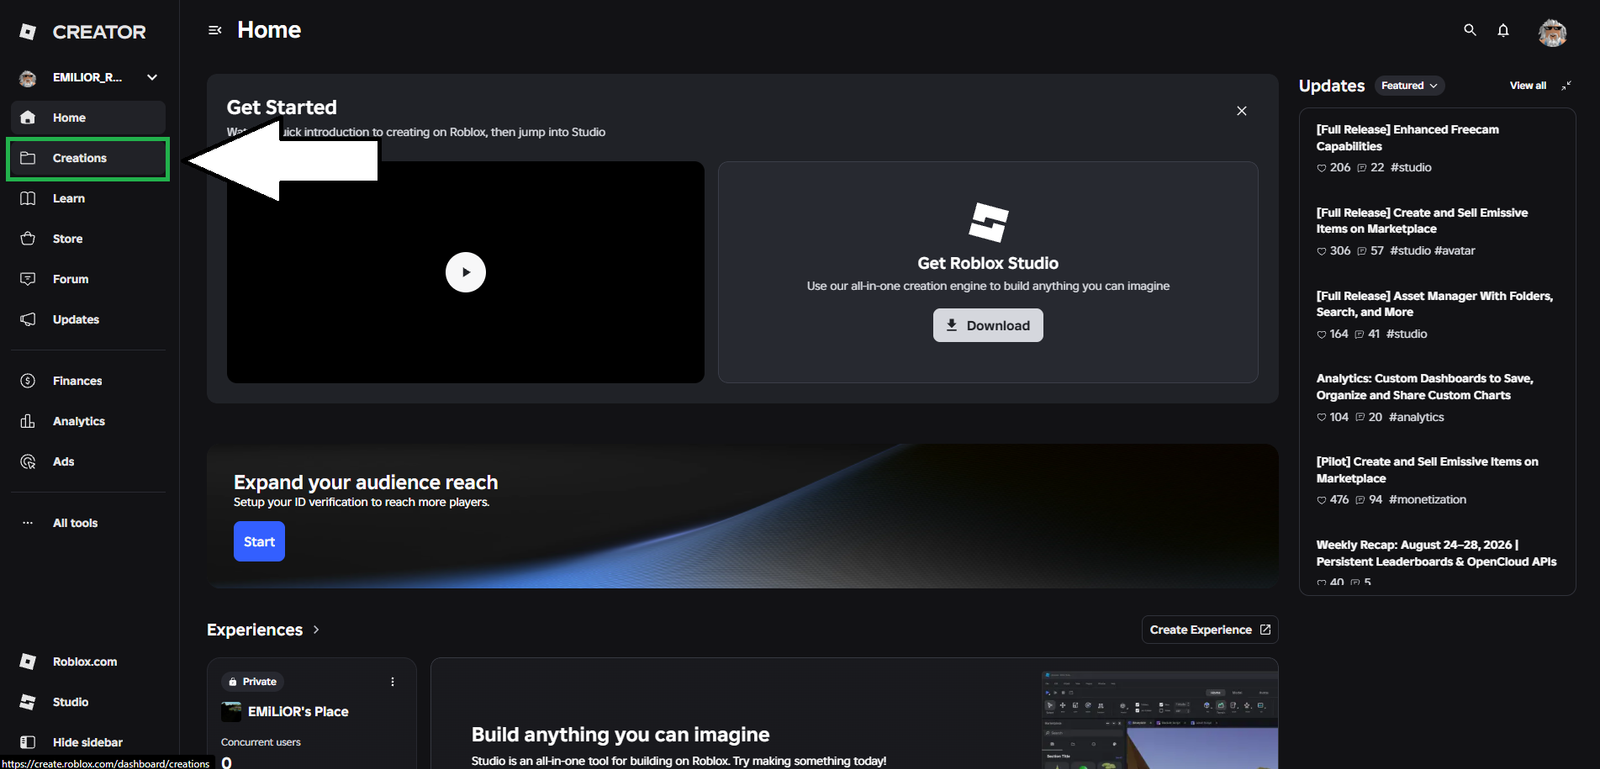
Task: Open Full Release Emissive Items update
Action: (x=1422, y=221)
